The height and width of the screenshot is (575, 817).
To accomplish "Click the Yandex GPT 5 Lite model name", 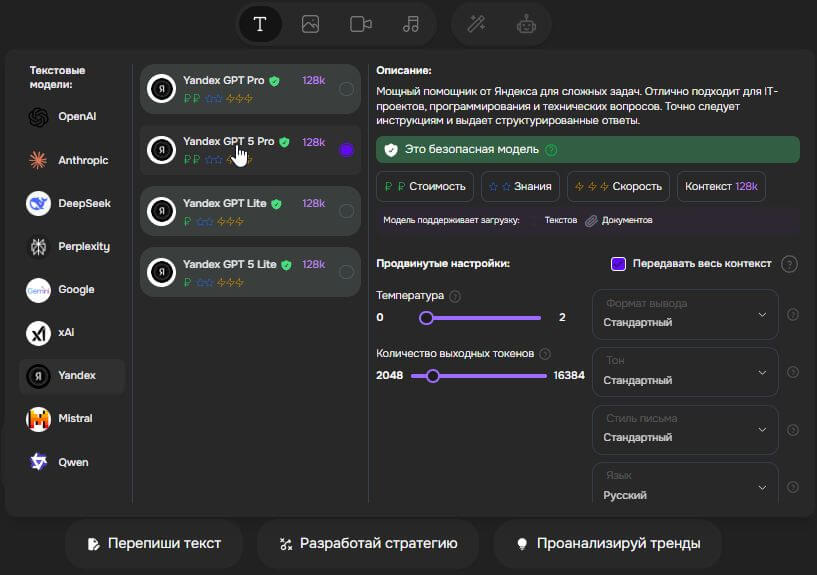I will (229, 265).
